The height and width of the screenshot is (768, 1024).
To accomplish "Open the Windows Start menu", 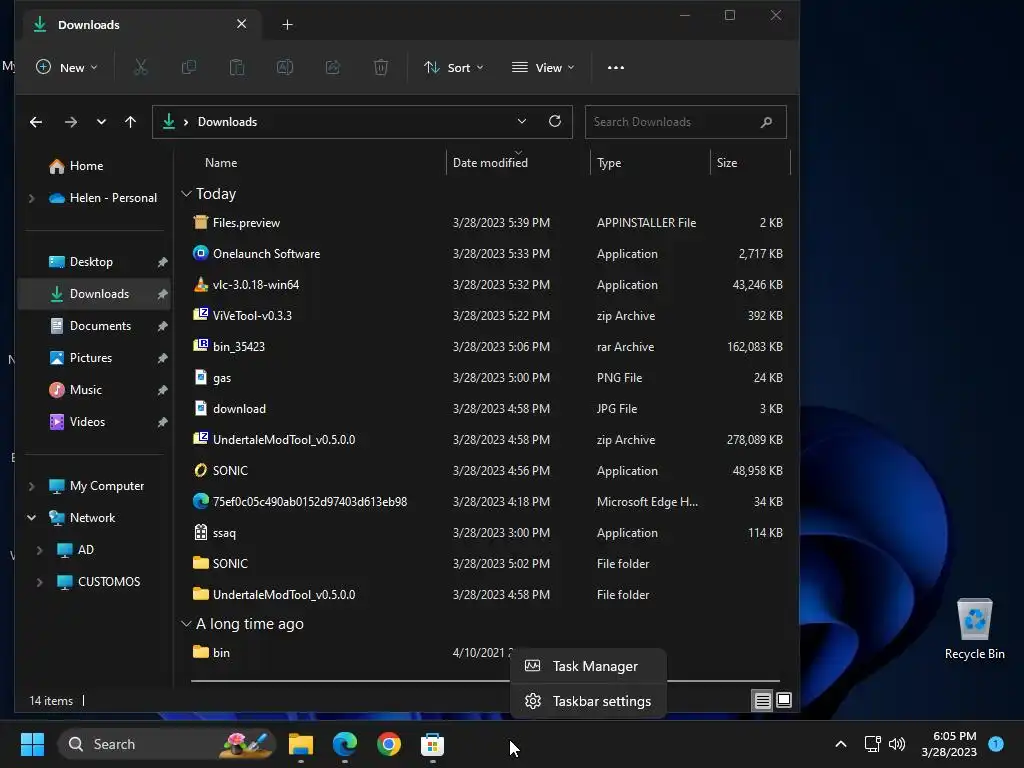I will tap(32, 744).
